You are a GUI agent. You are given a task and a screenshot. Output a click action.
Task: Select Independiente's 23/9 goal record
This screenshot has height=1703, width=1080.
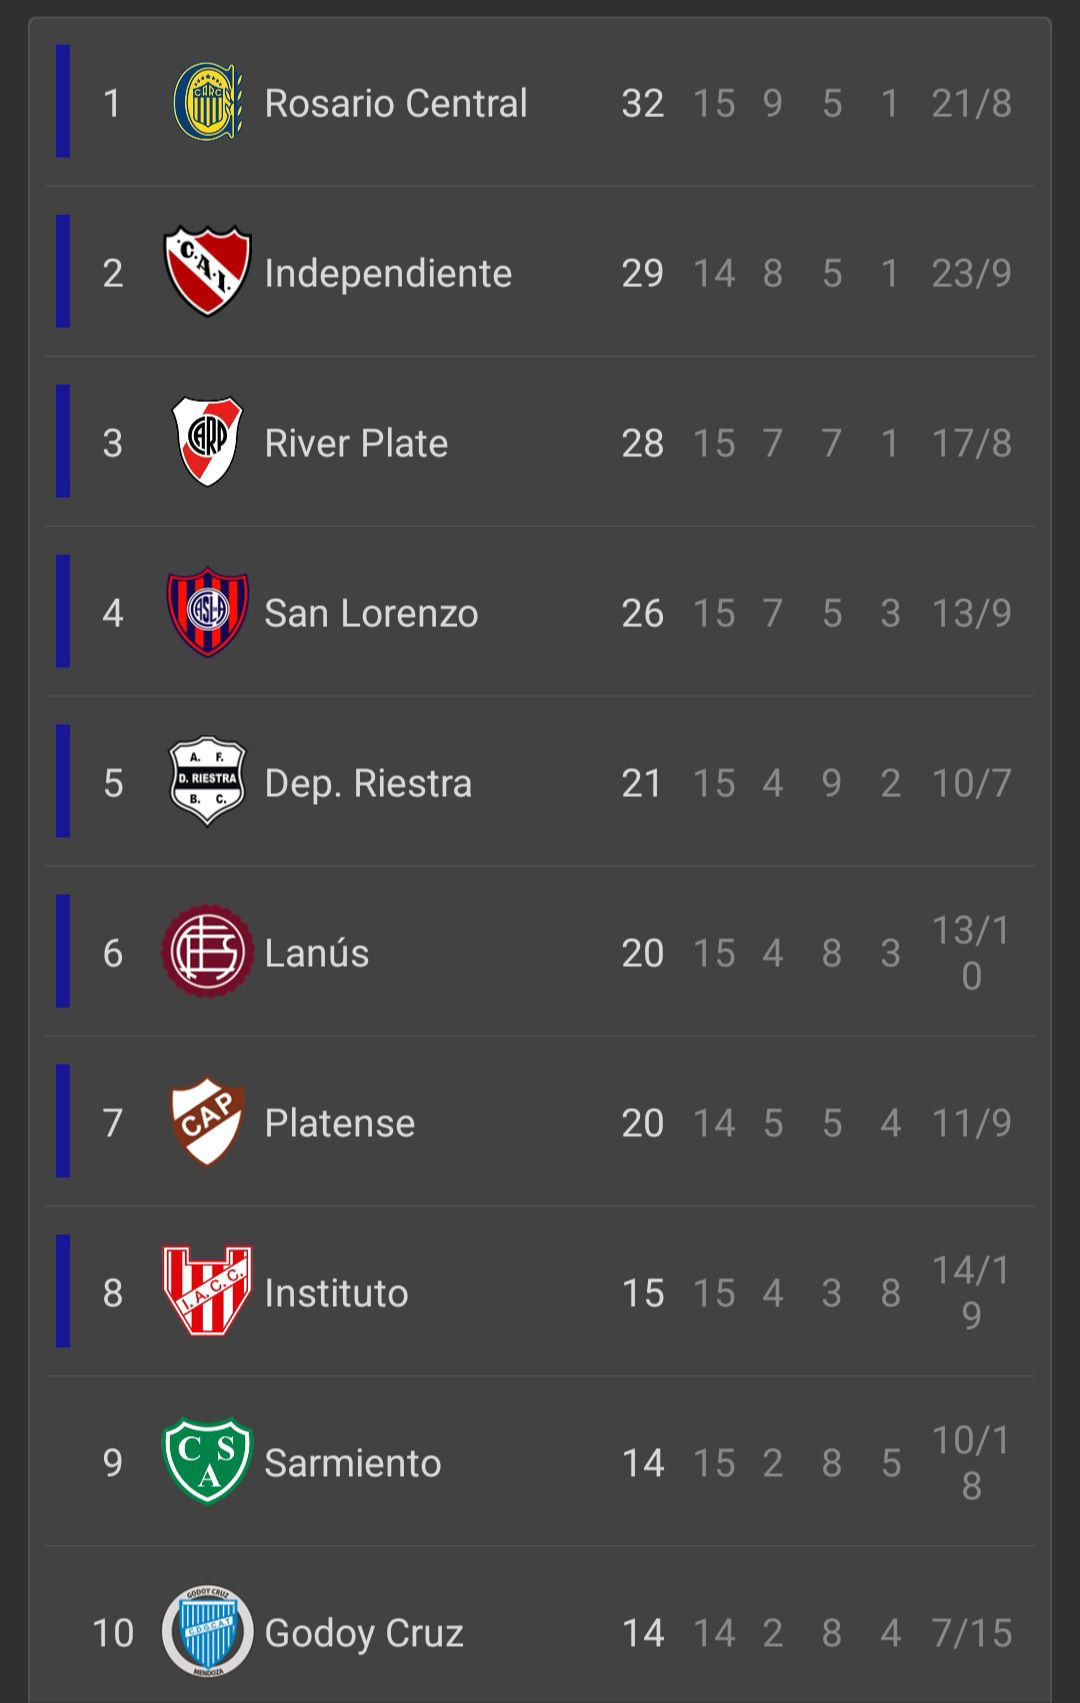point(972,273)
